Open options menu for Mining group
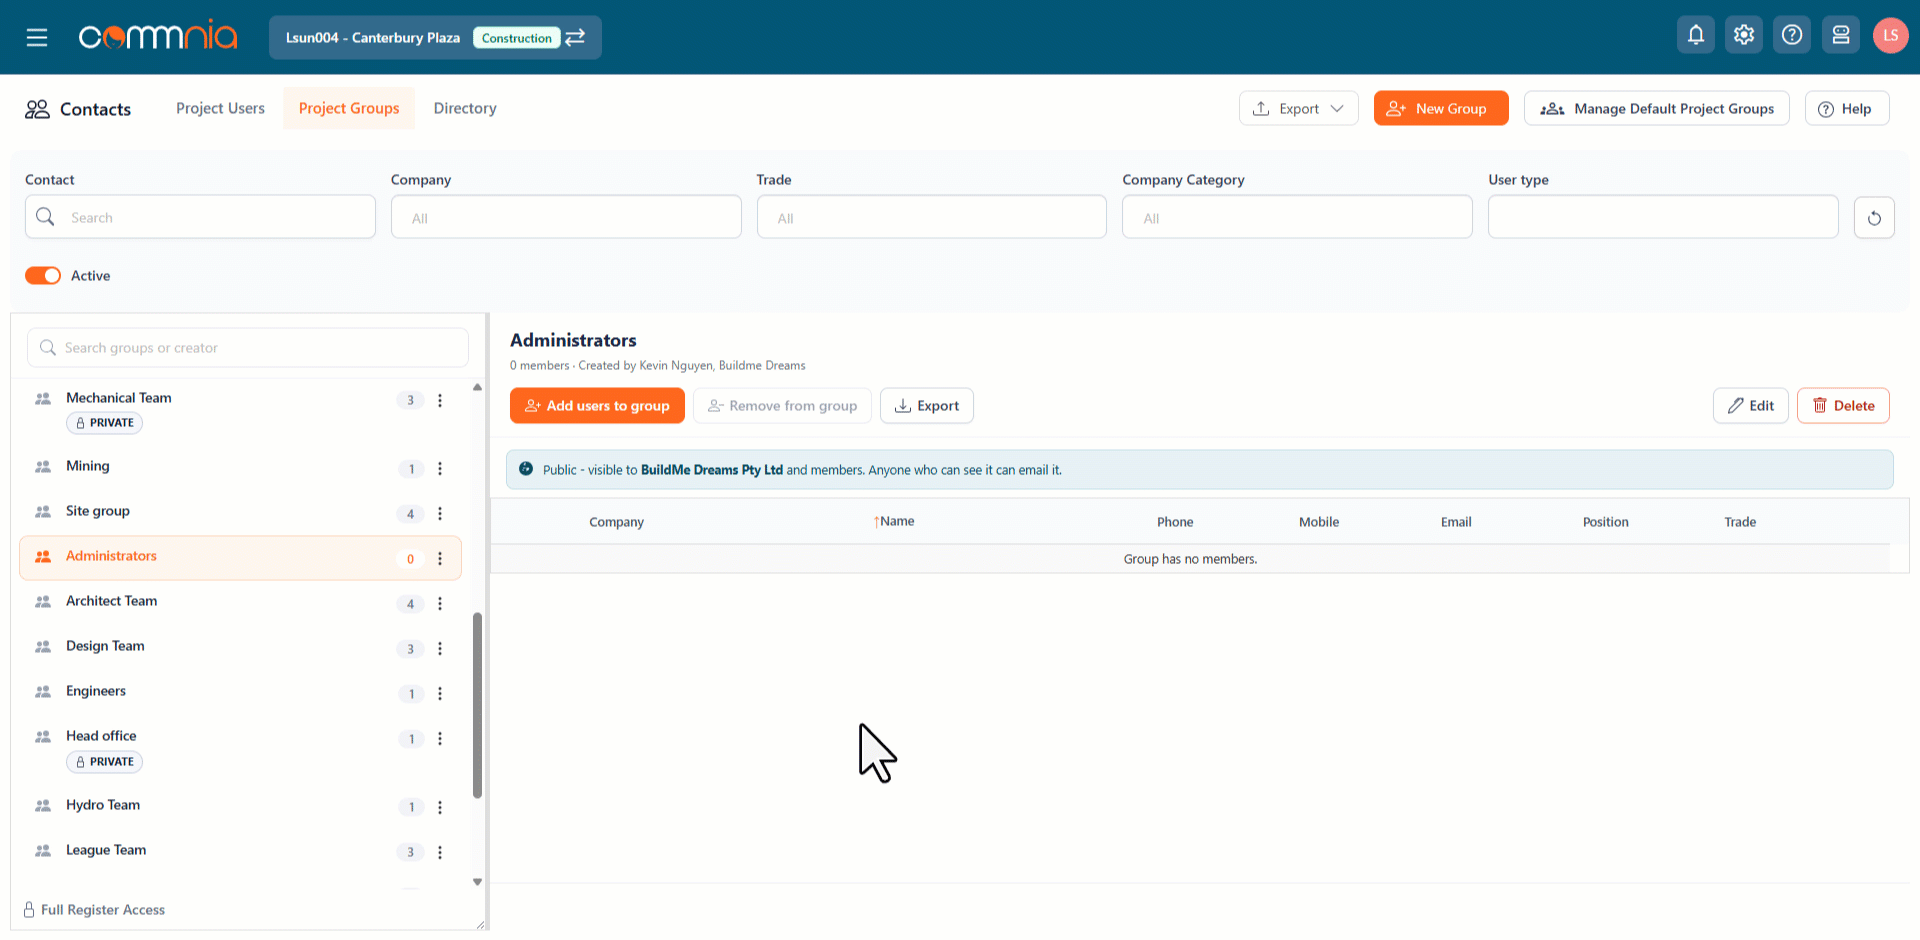 pos(440,469)
